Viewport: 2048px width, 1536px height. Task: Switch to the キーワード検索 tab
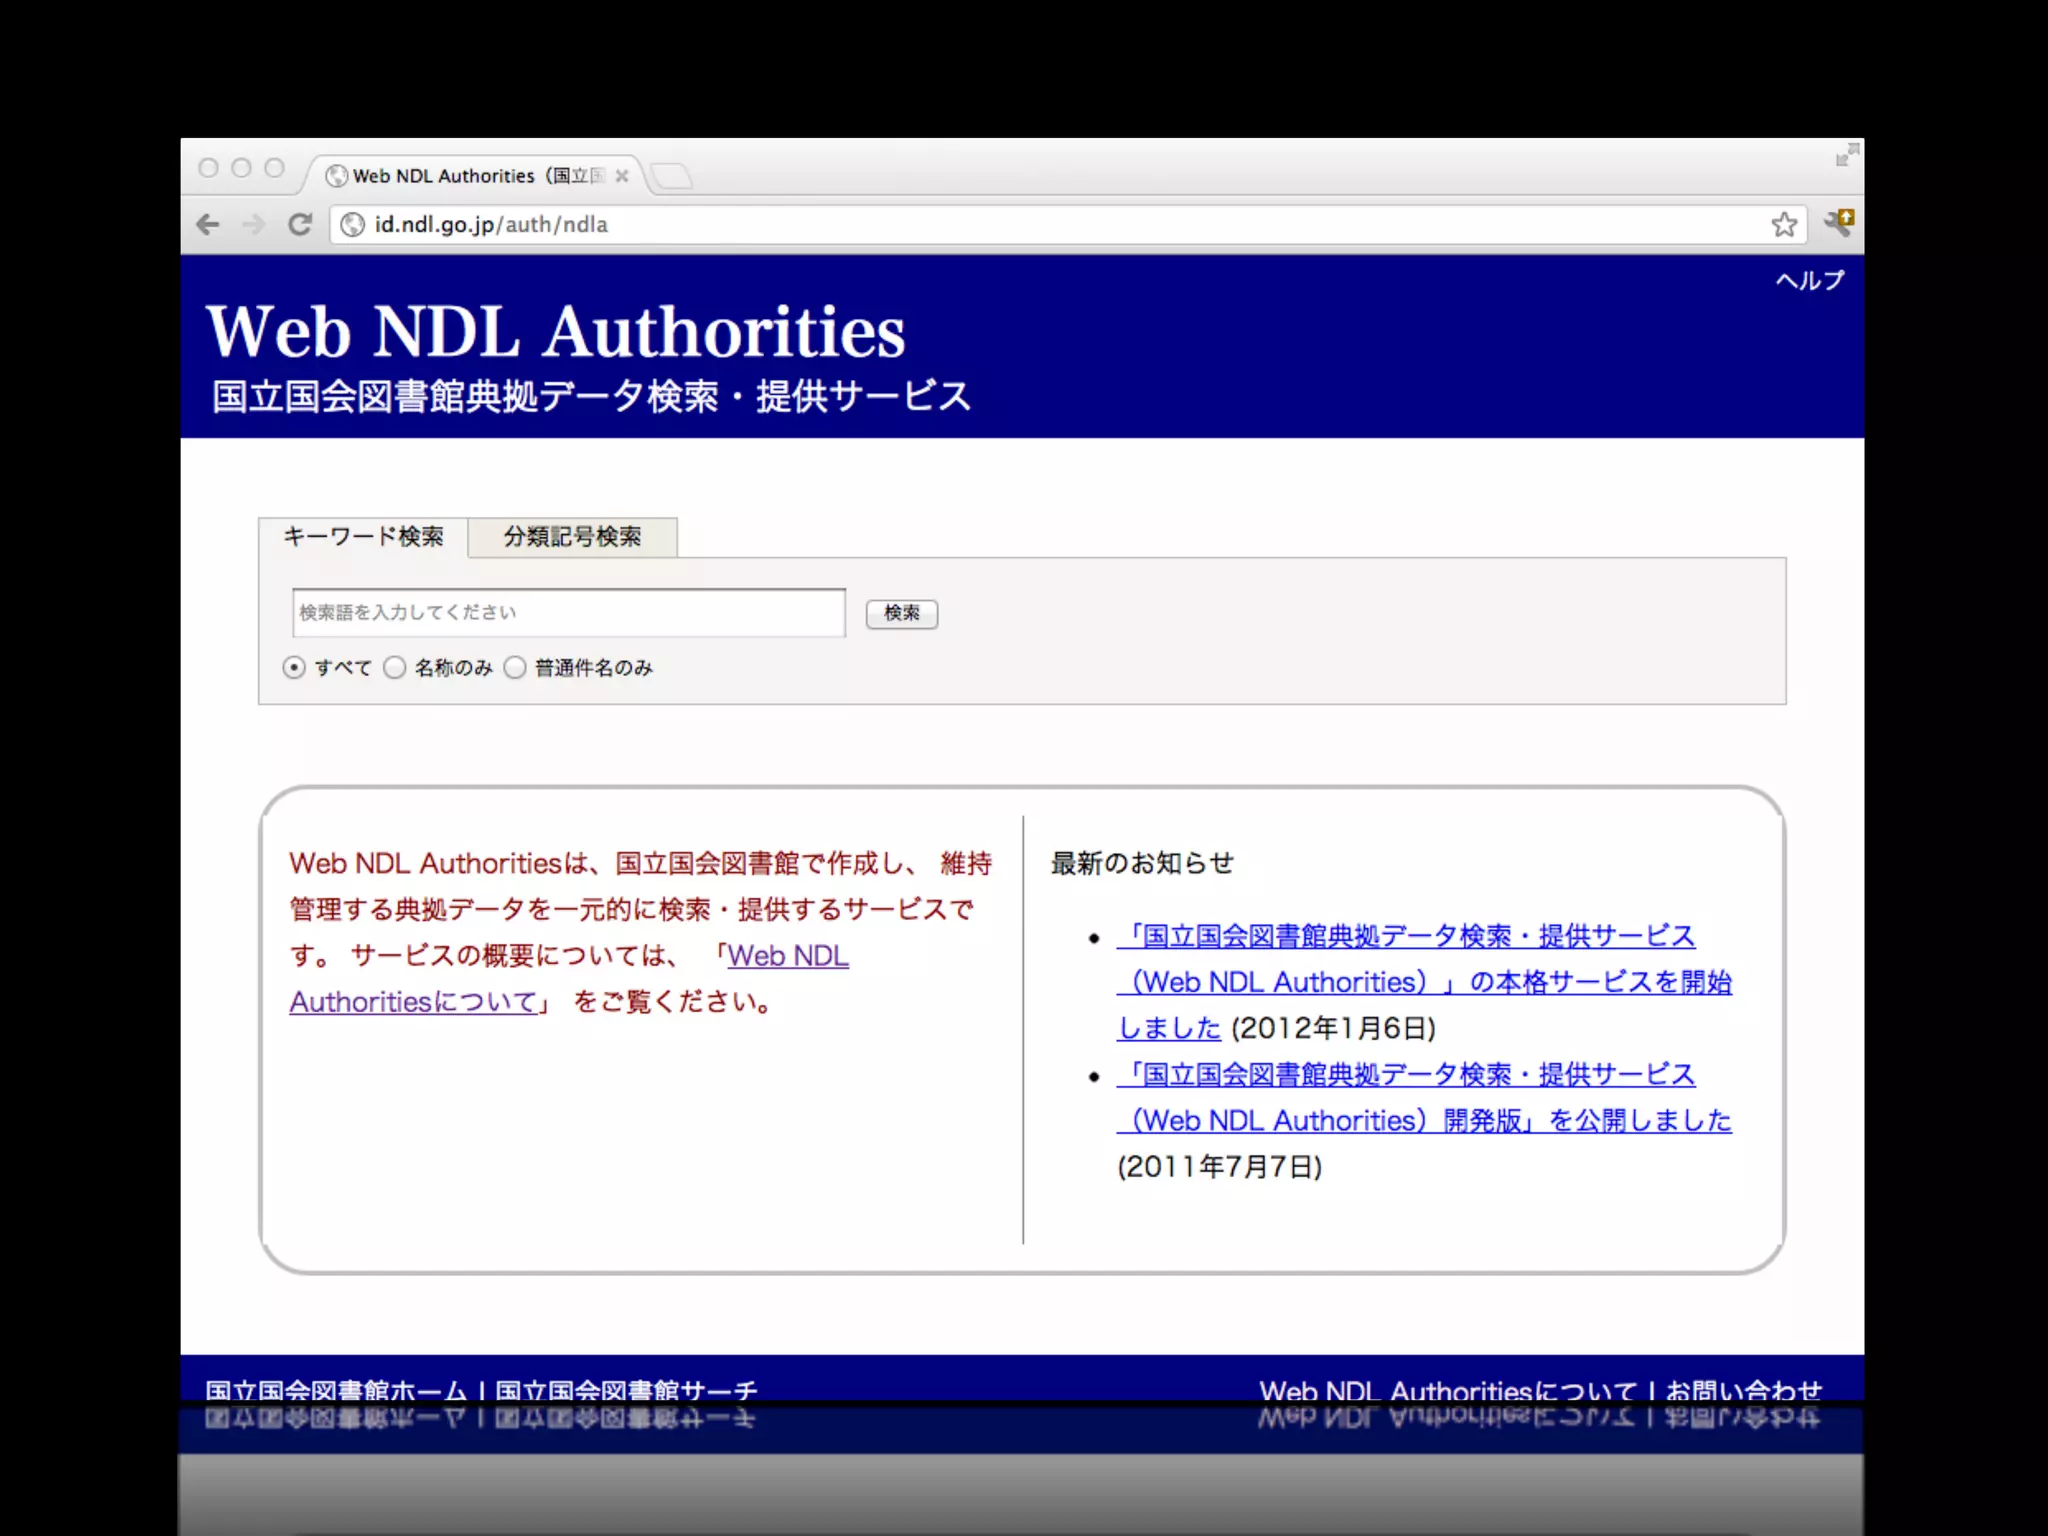[363, 537]
